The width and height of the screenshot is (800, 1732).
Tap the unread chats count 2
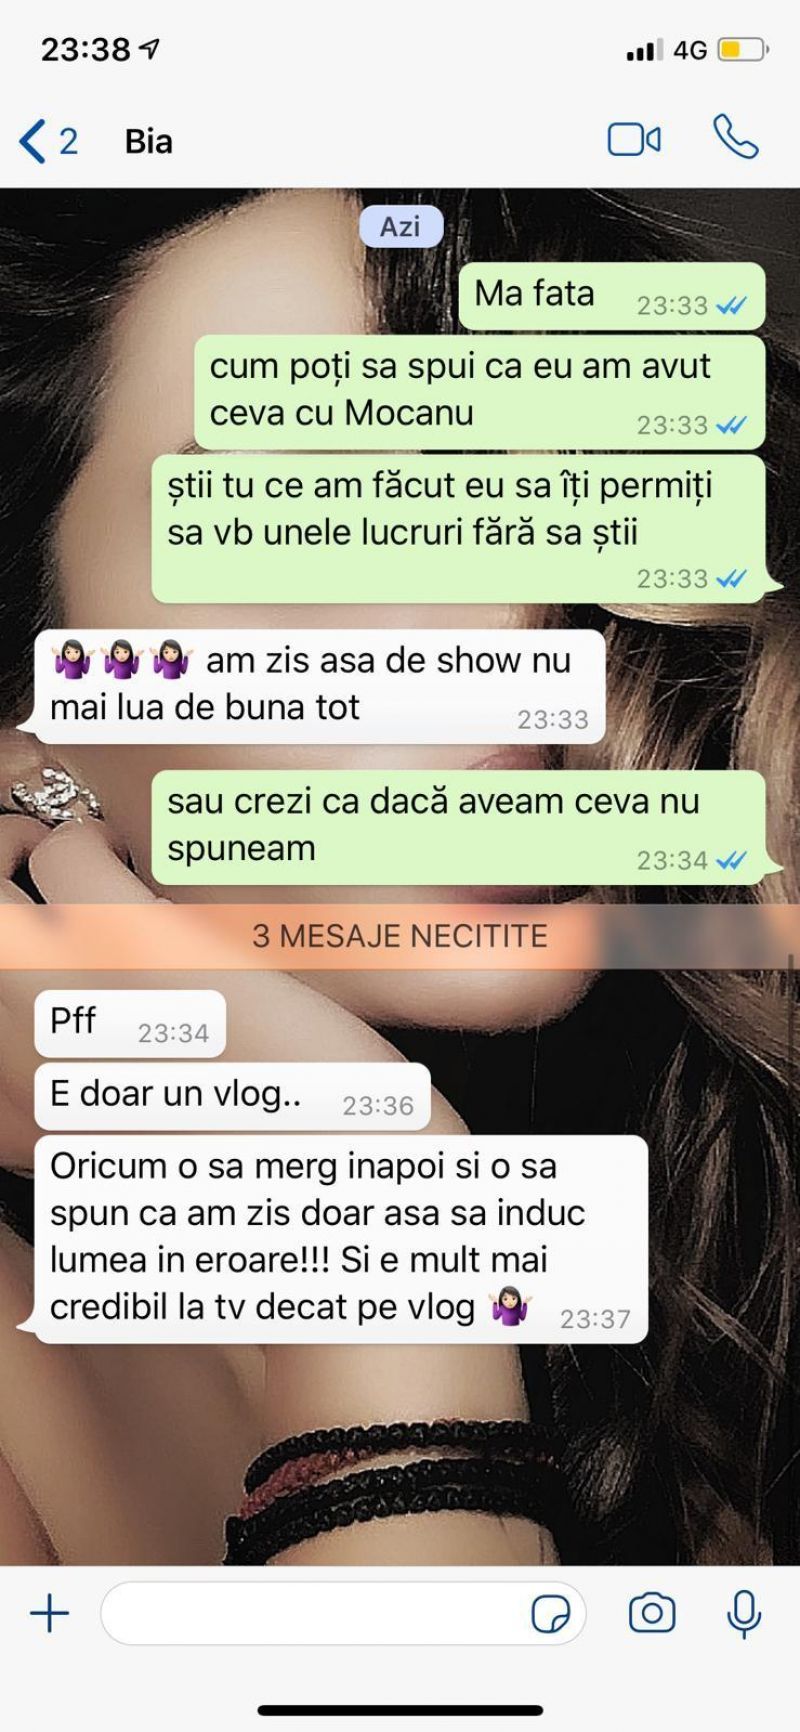tap(68, 141)
